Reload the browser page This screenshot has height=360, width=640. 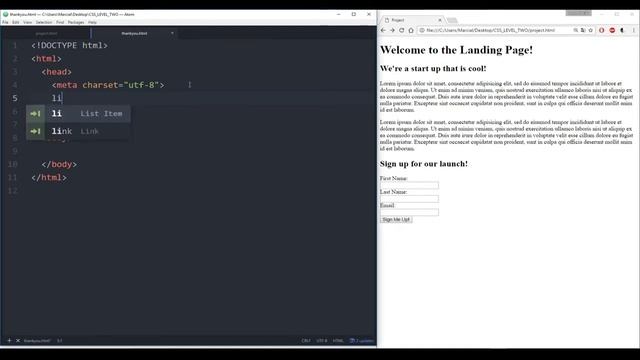(402, 30)
